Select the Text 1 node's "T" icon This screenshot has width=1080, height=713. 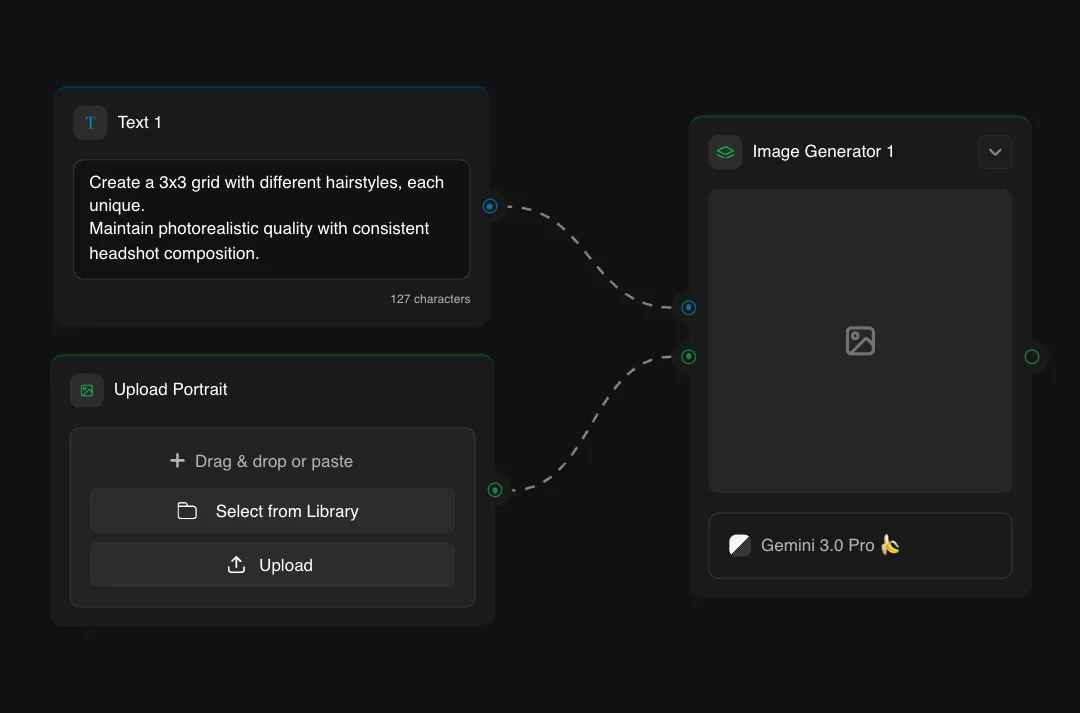pyautogui.click(x=90, y=122)
